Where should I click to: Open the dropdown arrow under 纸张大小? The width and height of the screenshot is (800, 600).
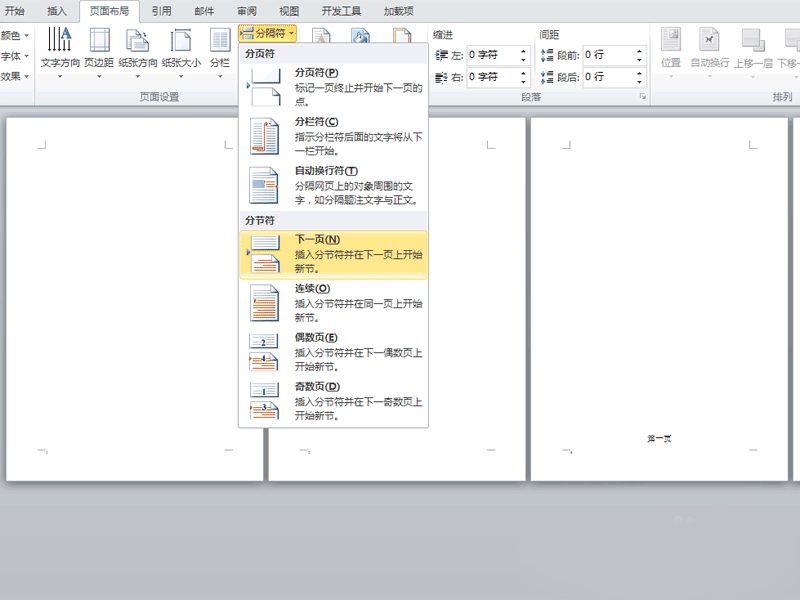(181, 77)
